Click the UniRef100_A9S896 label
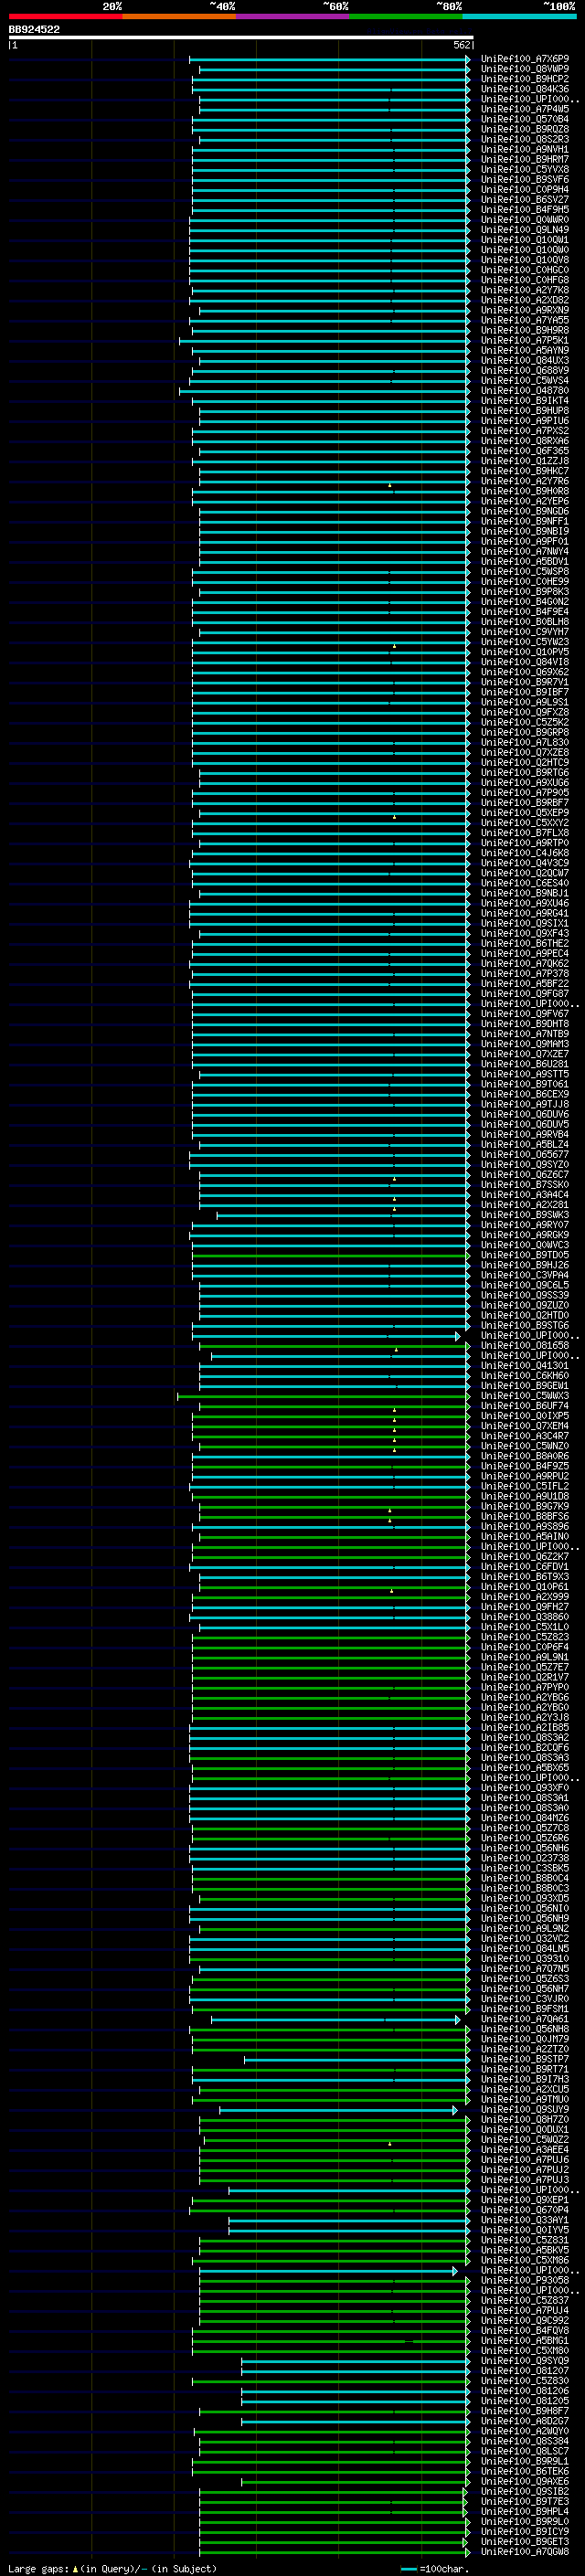This screenshot has height=2576, width=585. click(x=525, y=1527)
